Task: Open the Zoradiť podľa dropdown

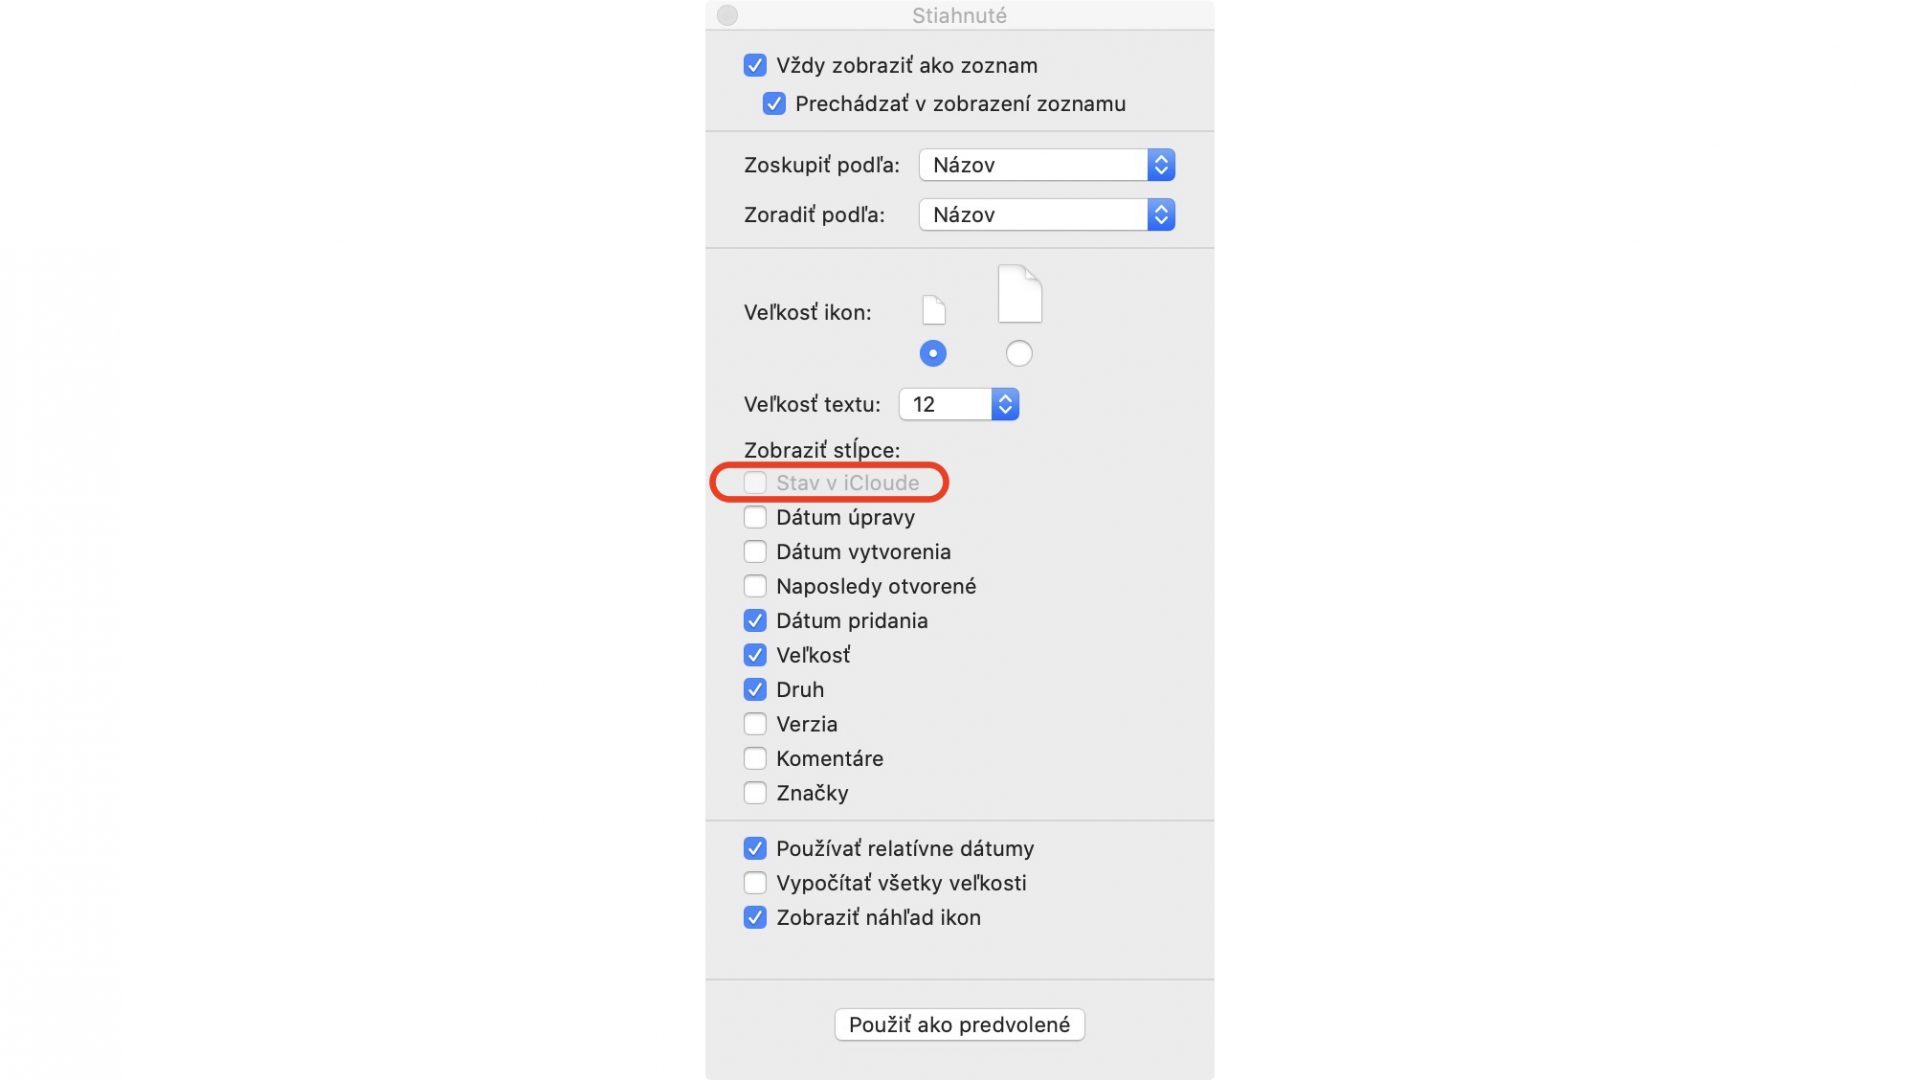Action: coord(1047,215)
